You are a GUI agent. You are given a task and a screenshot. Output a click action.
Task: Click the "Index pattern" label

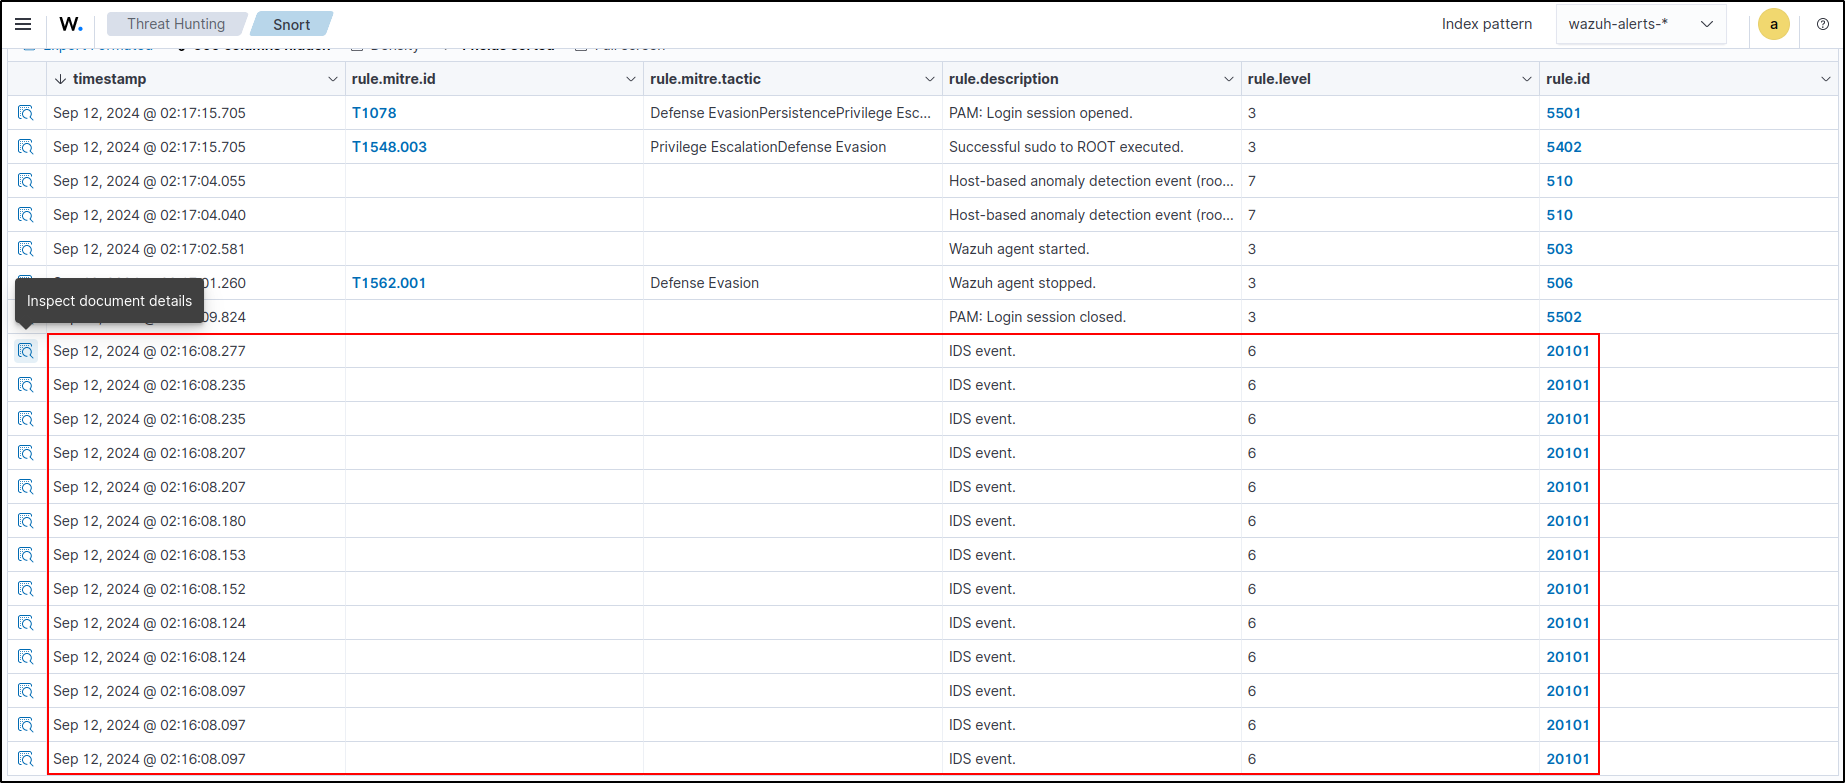tap(1486, 24)
